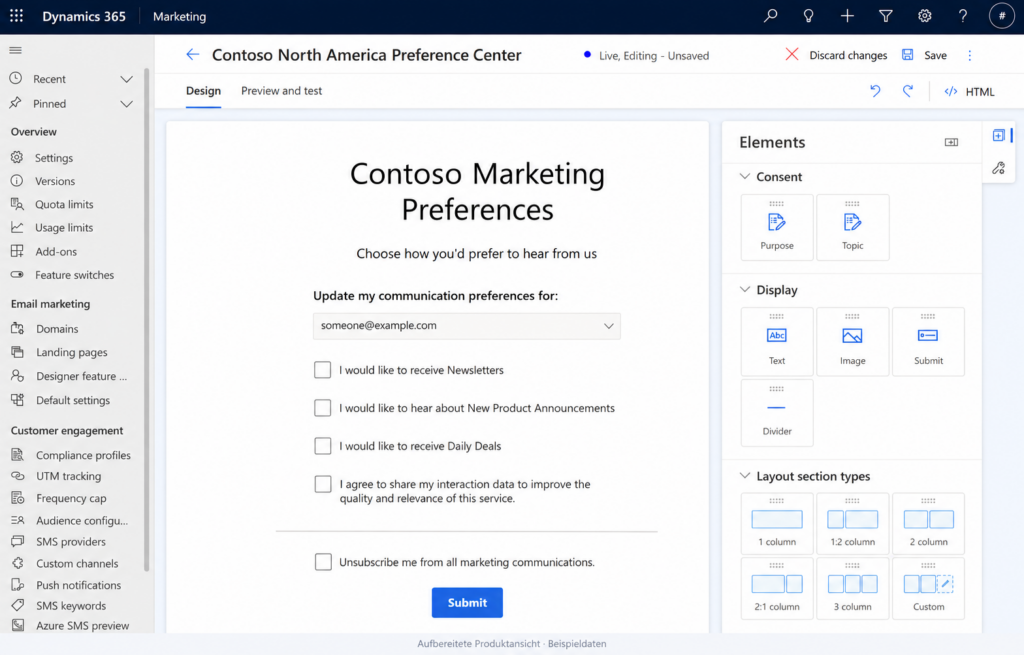Select 'Choose how you'd prefer' subtitle text
Image resolution: width=1024 pixels, height=655 pixels.
pos(476,253)
